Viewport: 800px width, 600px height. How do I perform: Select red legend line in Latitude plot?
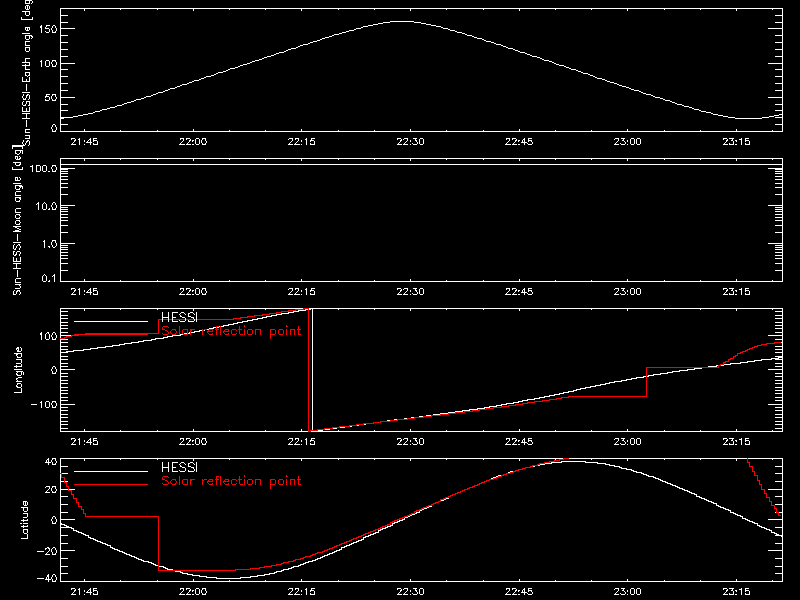tap(111, 485)
